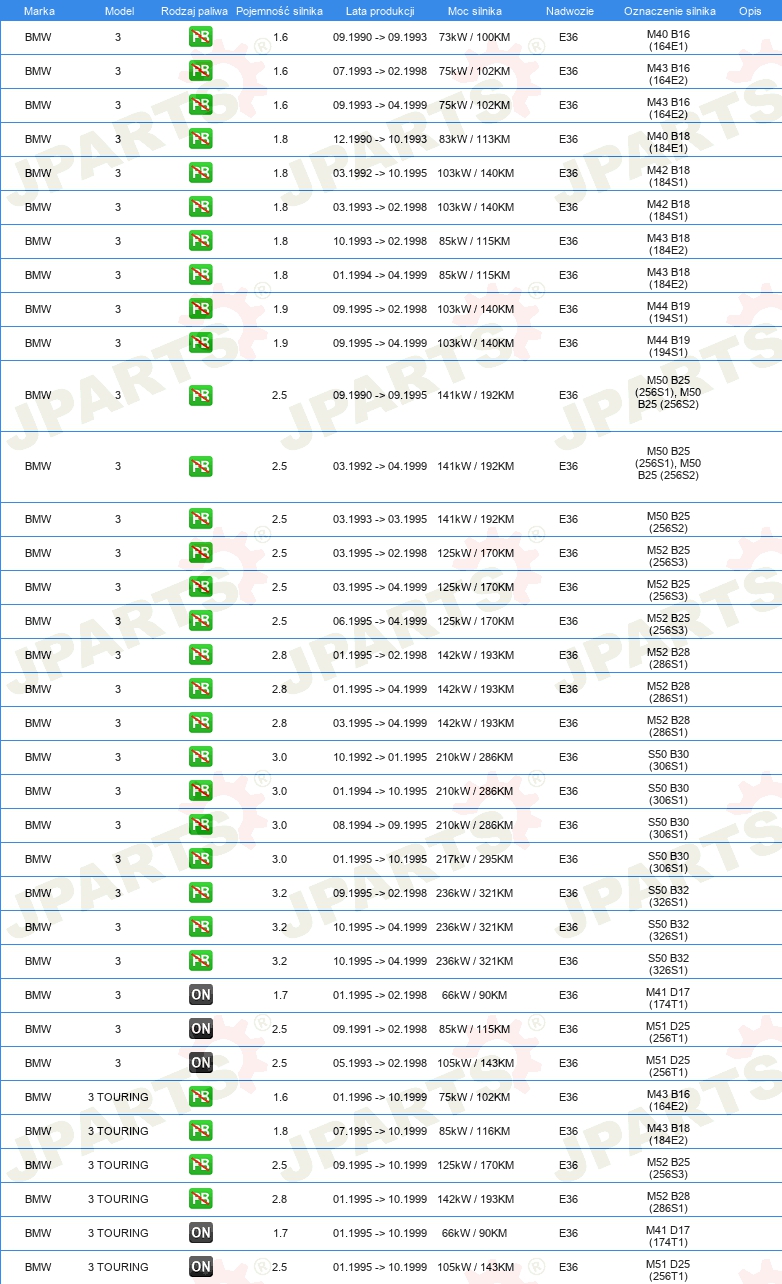
Task: Click petrol icon in 03.1993 -> 03.1995 row
Action: (200, 520)
